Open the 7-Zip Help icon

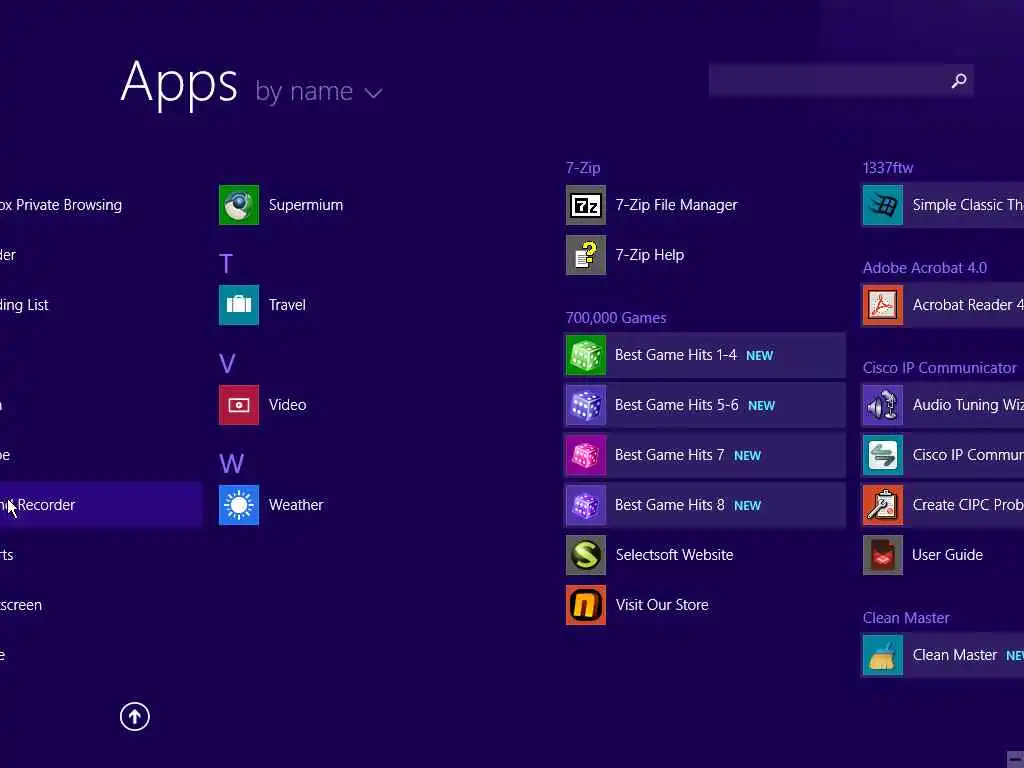586,255
